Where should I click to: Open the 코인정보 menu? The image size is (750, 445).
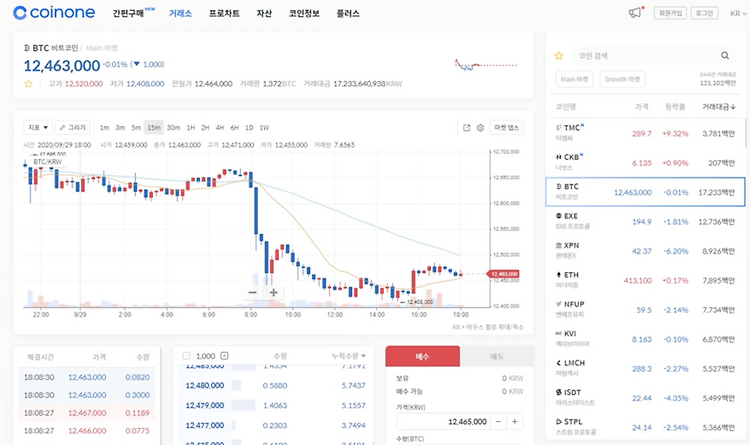(x=304, y=13)
